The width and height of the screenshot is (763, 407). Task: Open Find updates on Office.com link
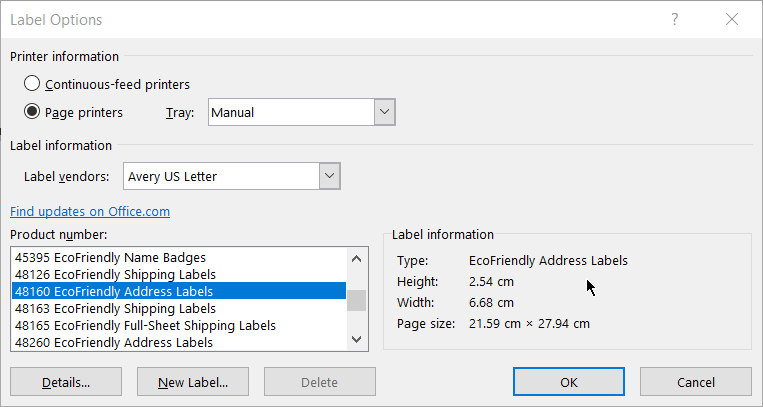pyautogui.click(x=90, y=211)
